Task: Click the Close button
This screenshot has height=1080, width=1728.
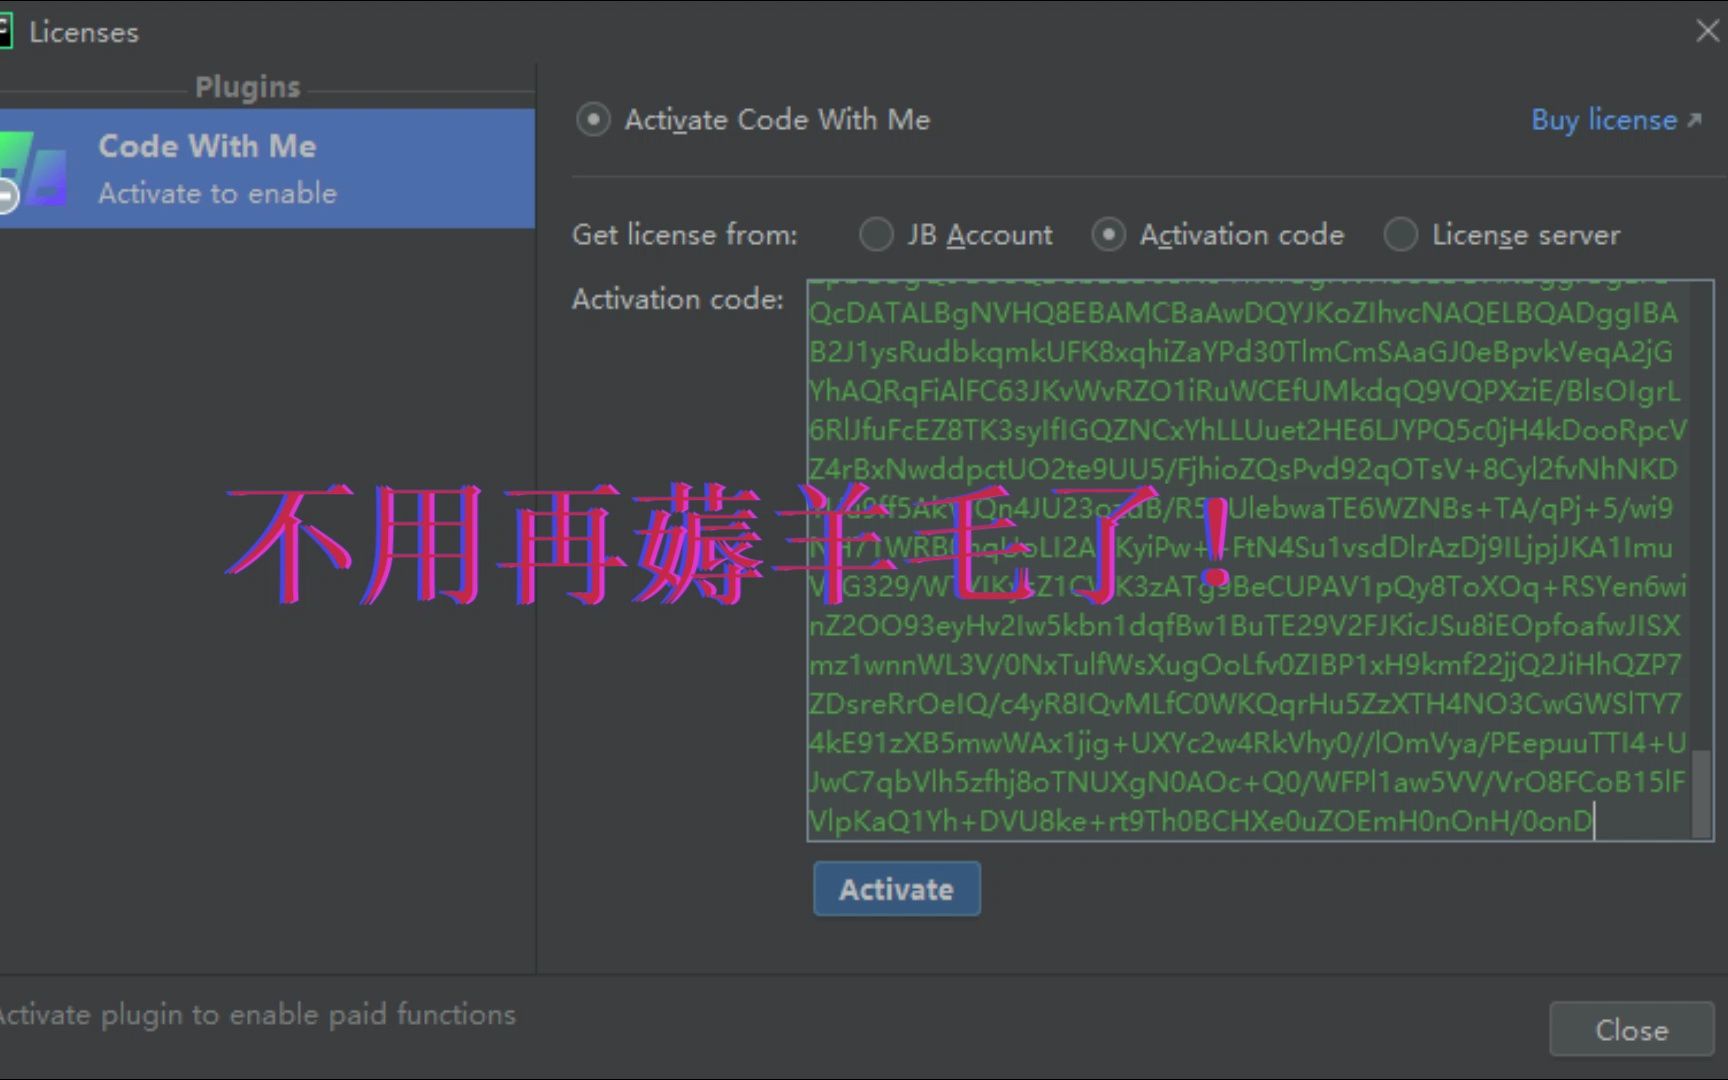Action: coord(1631,1030)
